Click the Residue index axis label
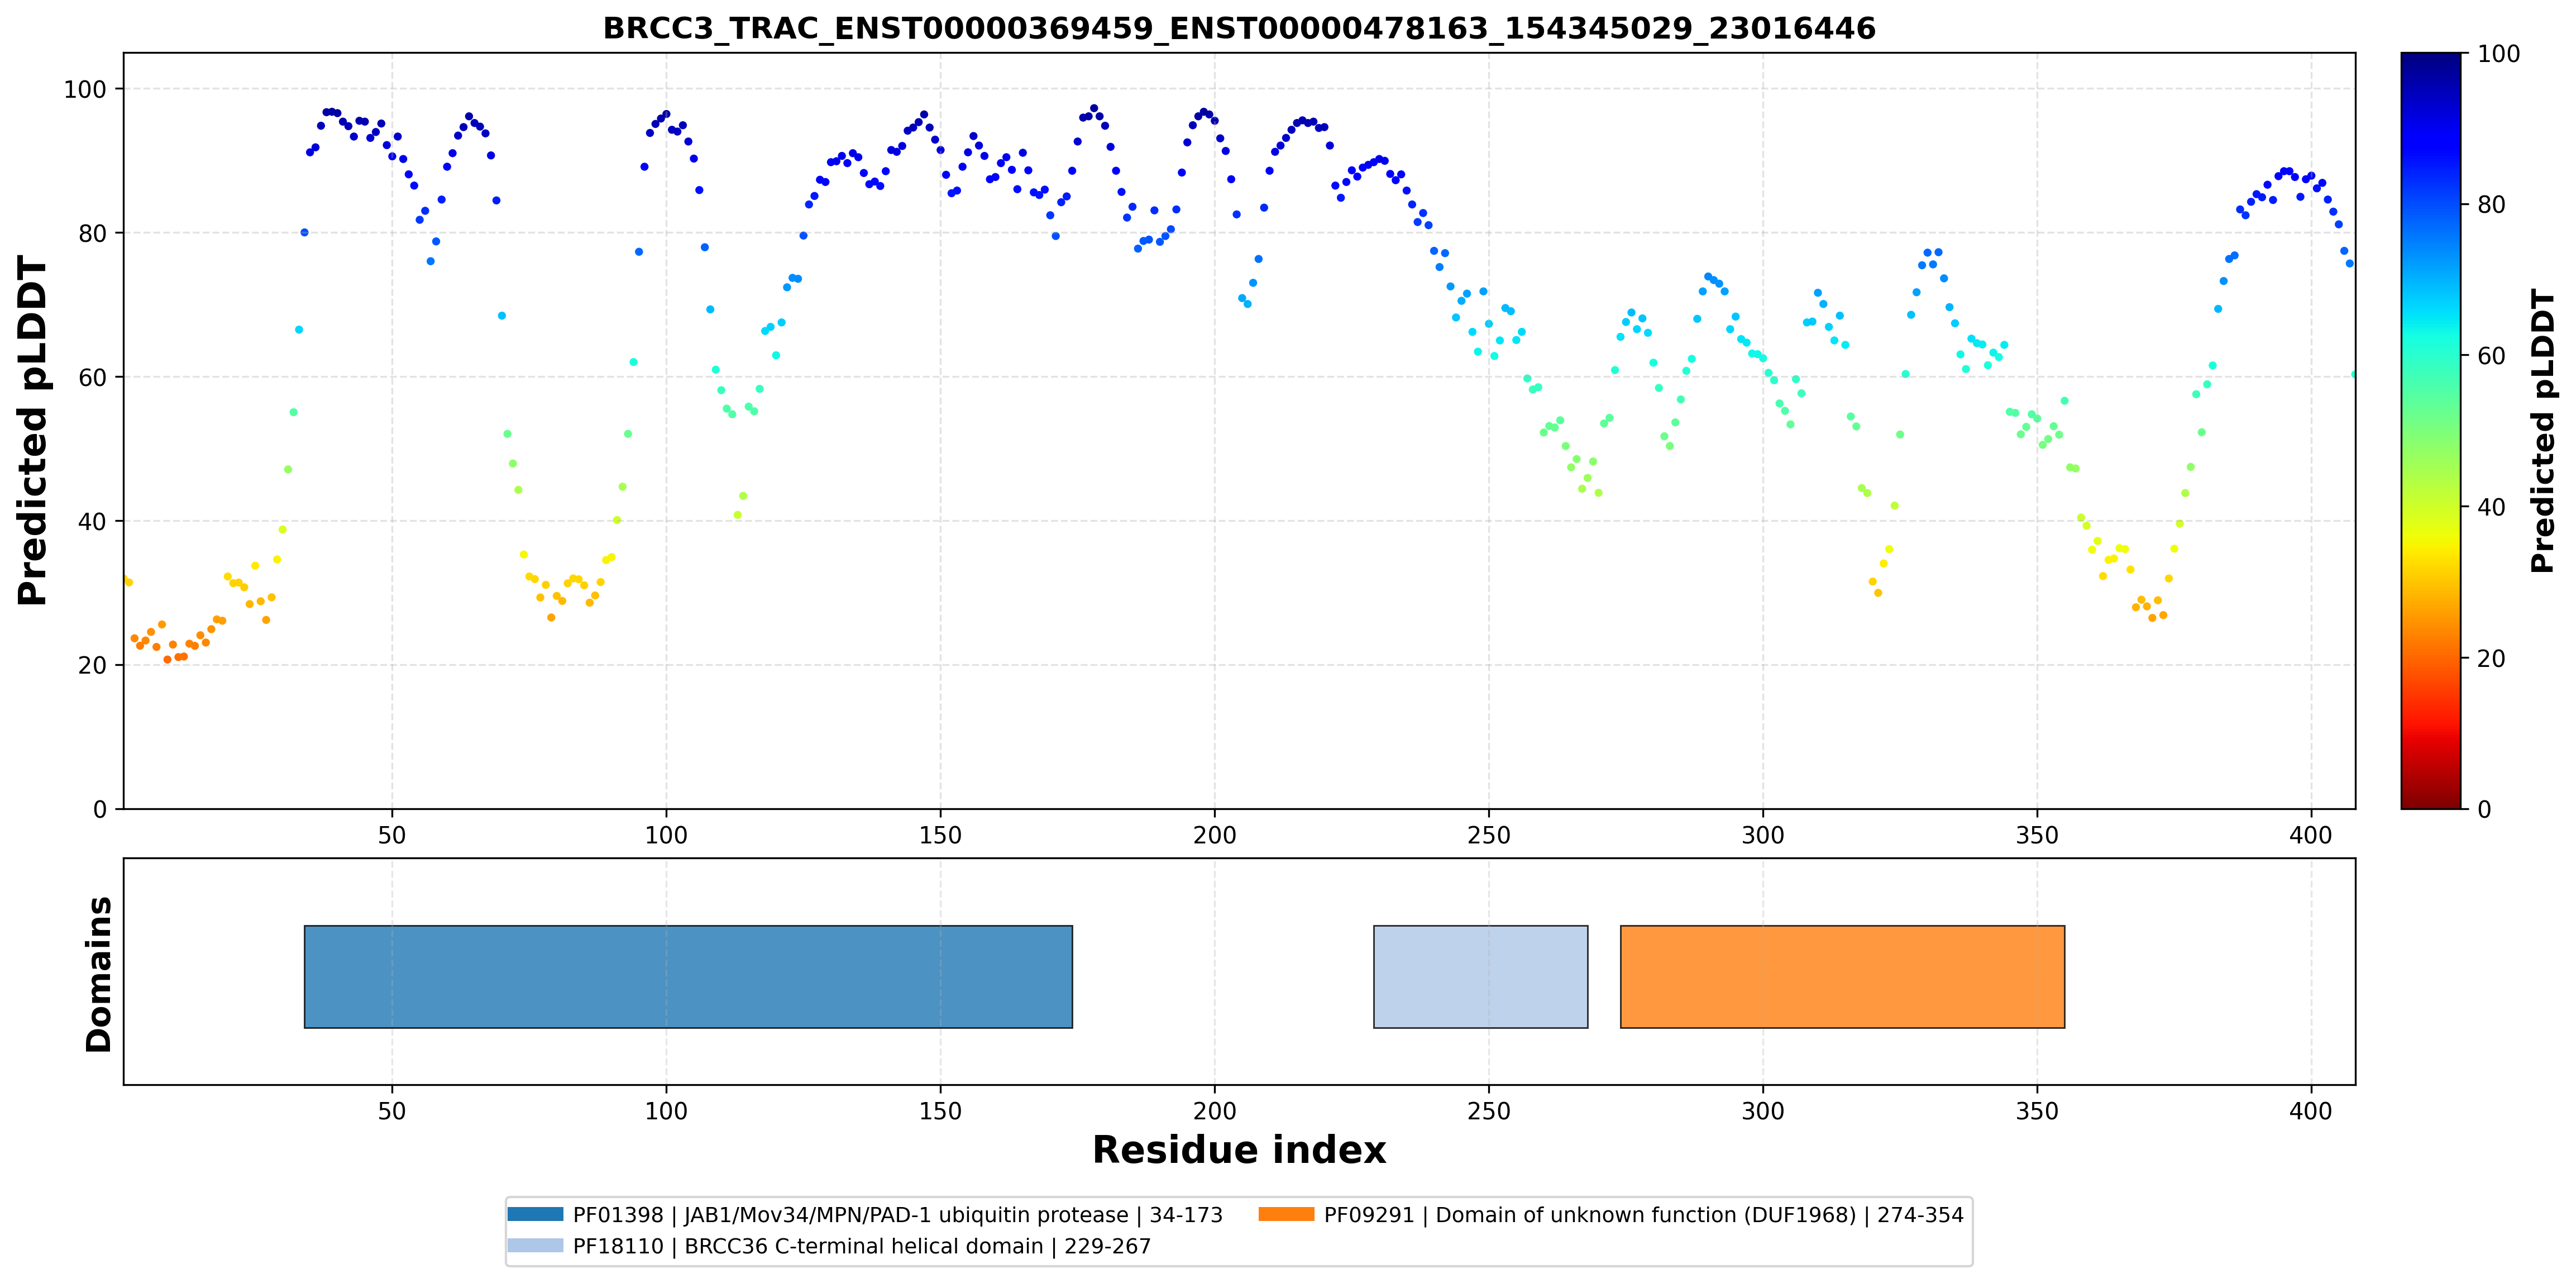The height and width of the screenshot is (1283, 2576). point(1239,1150)
